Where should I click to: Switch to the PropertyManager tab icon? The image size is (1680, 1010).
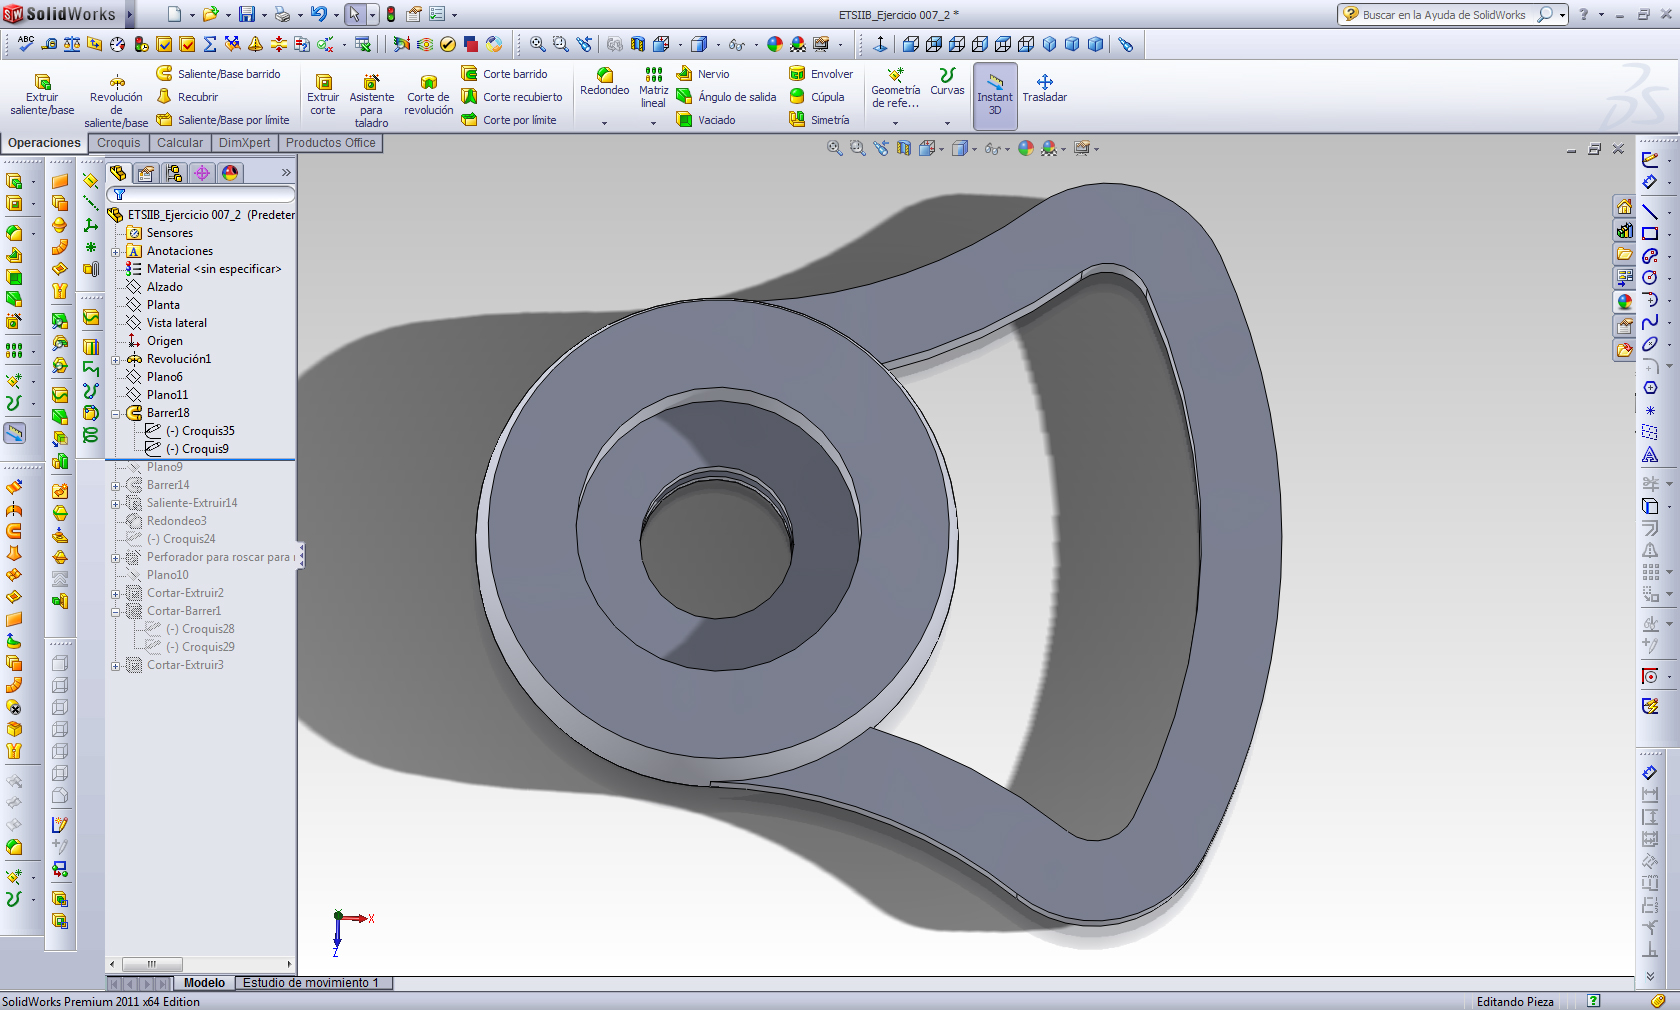[x=146, y=173]
